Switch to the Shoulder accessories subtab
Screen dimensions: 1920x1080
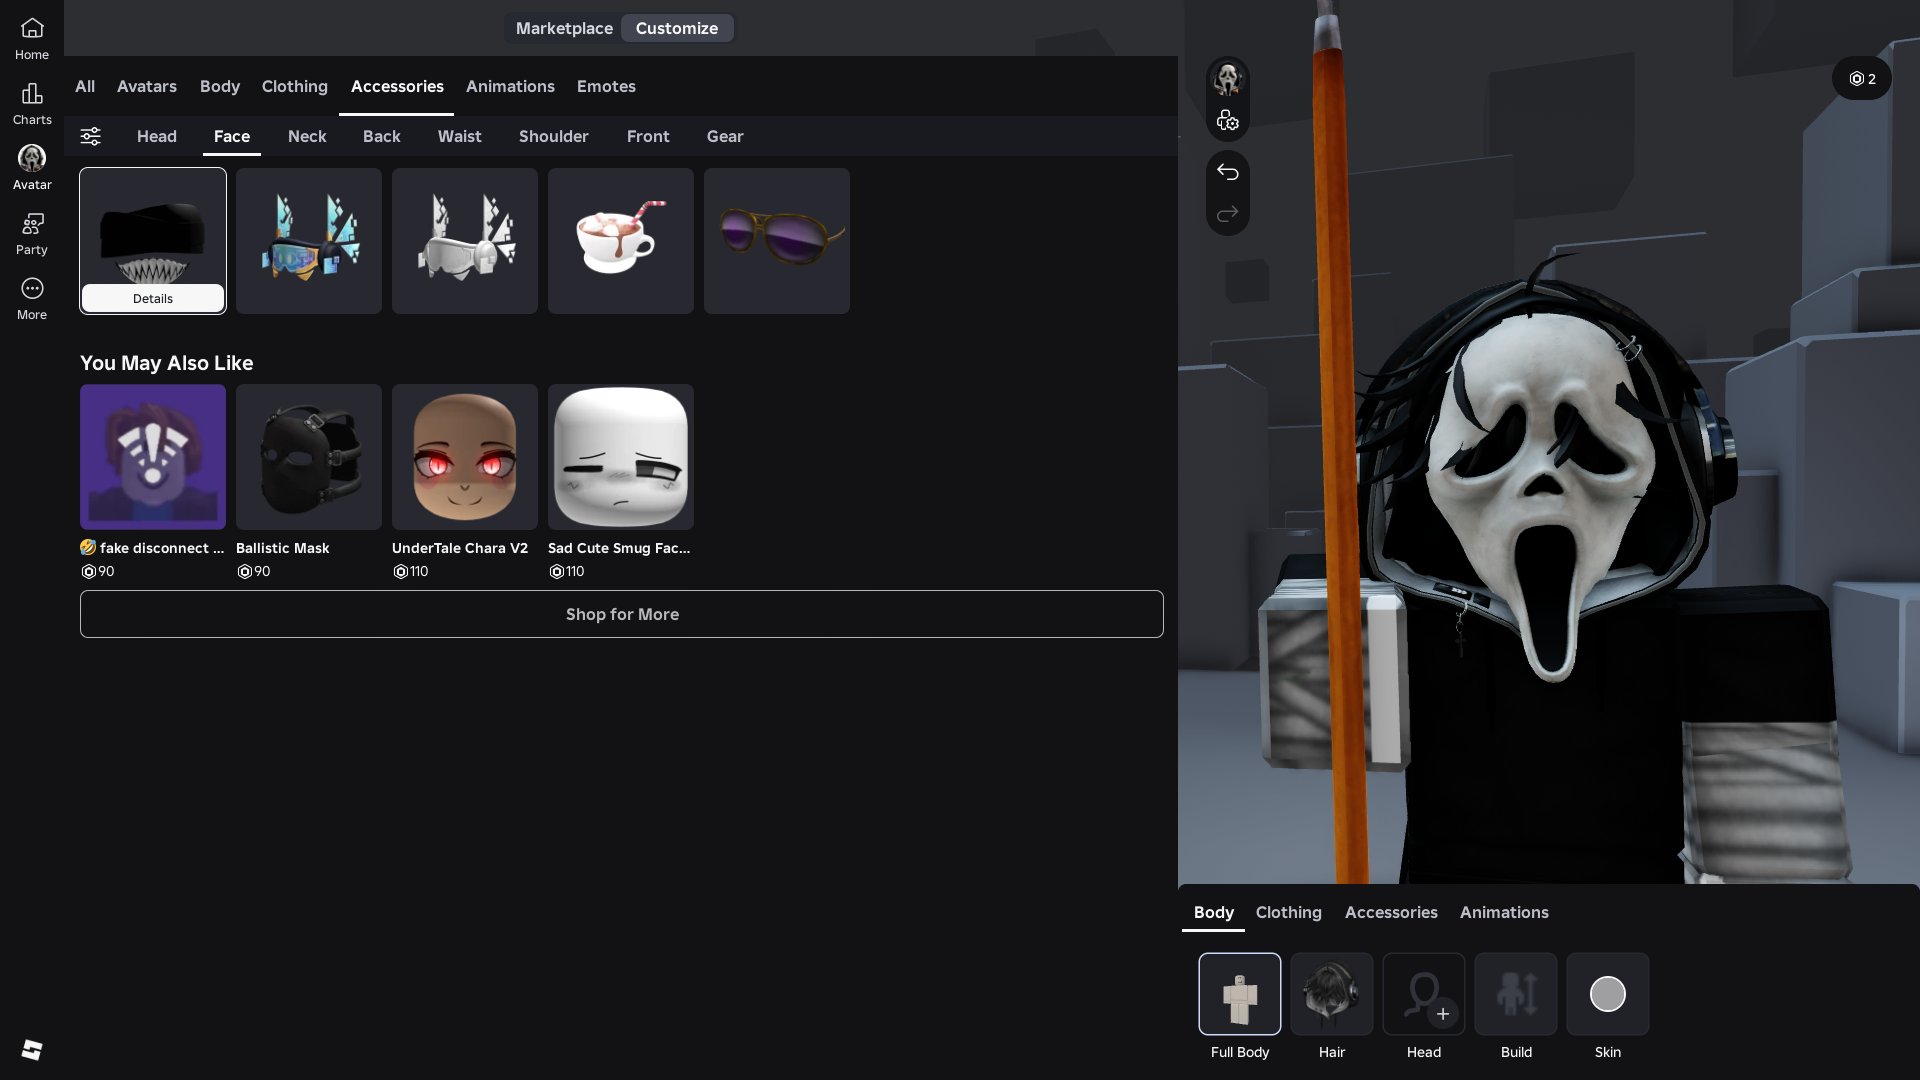click(554, 136)
